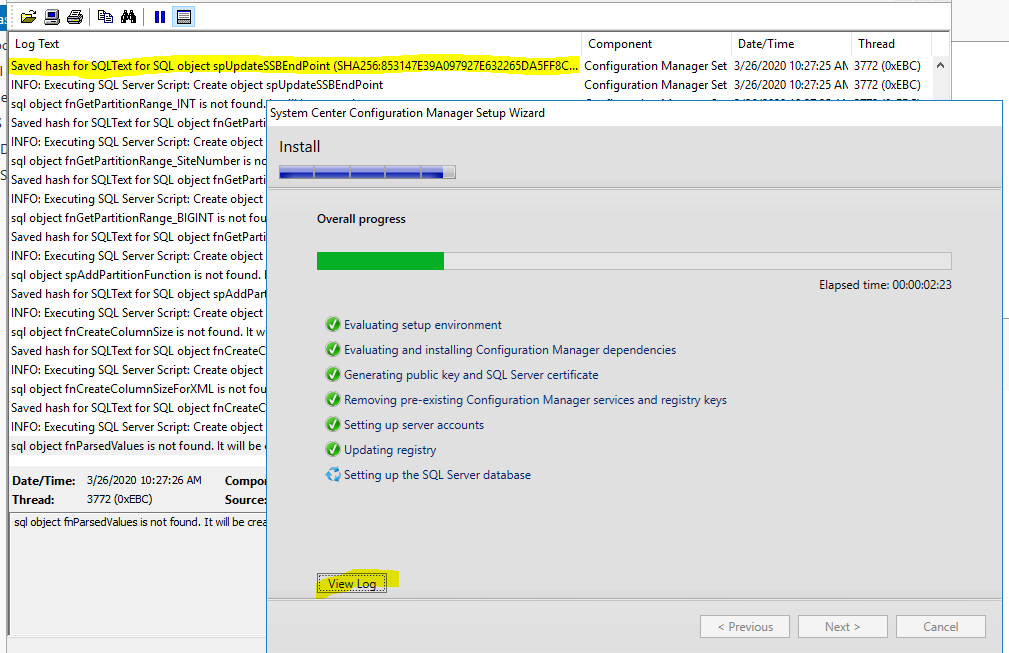Select the row 'Saved hash for SQLText for SQL object spAddPart'
1009x653 pixels.
tap(138, 294)
